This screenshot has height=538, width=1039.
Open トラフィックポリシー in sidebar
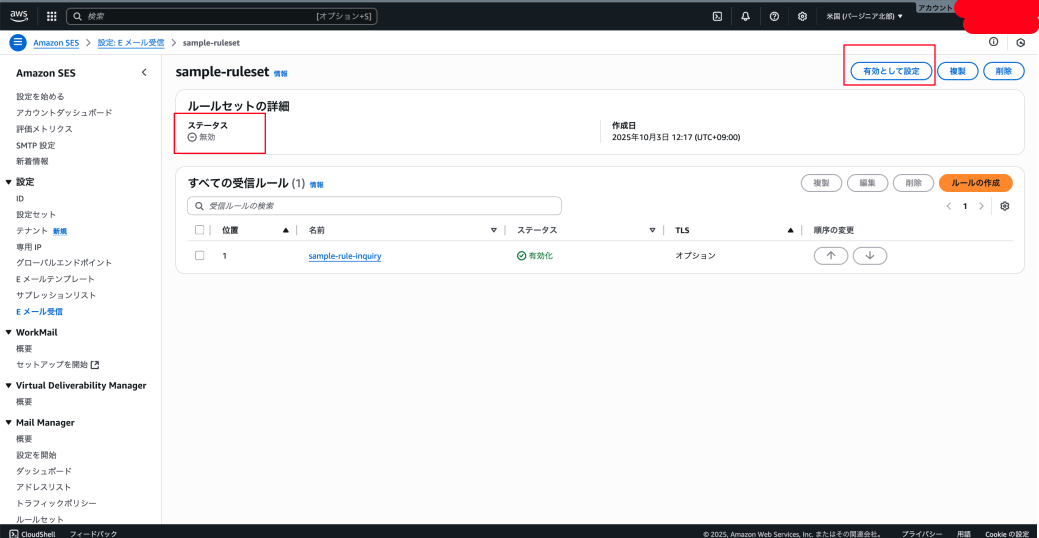[x=56, y=504]
